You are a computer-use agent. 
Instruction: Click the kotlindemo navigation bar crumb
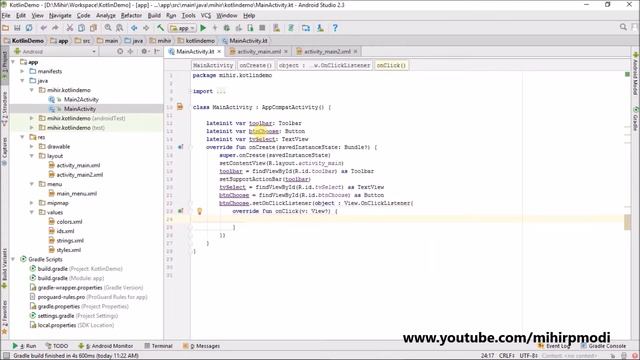click(x=196, y=41)
